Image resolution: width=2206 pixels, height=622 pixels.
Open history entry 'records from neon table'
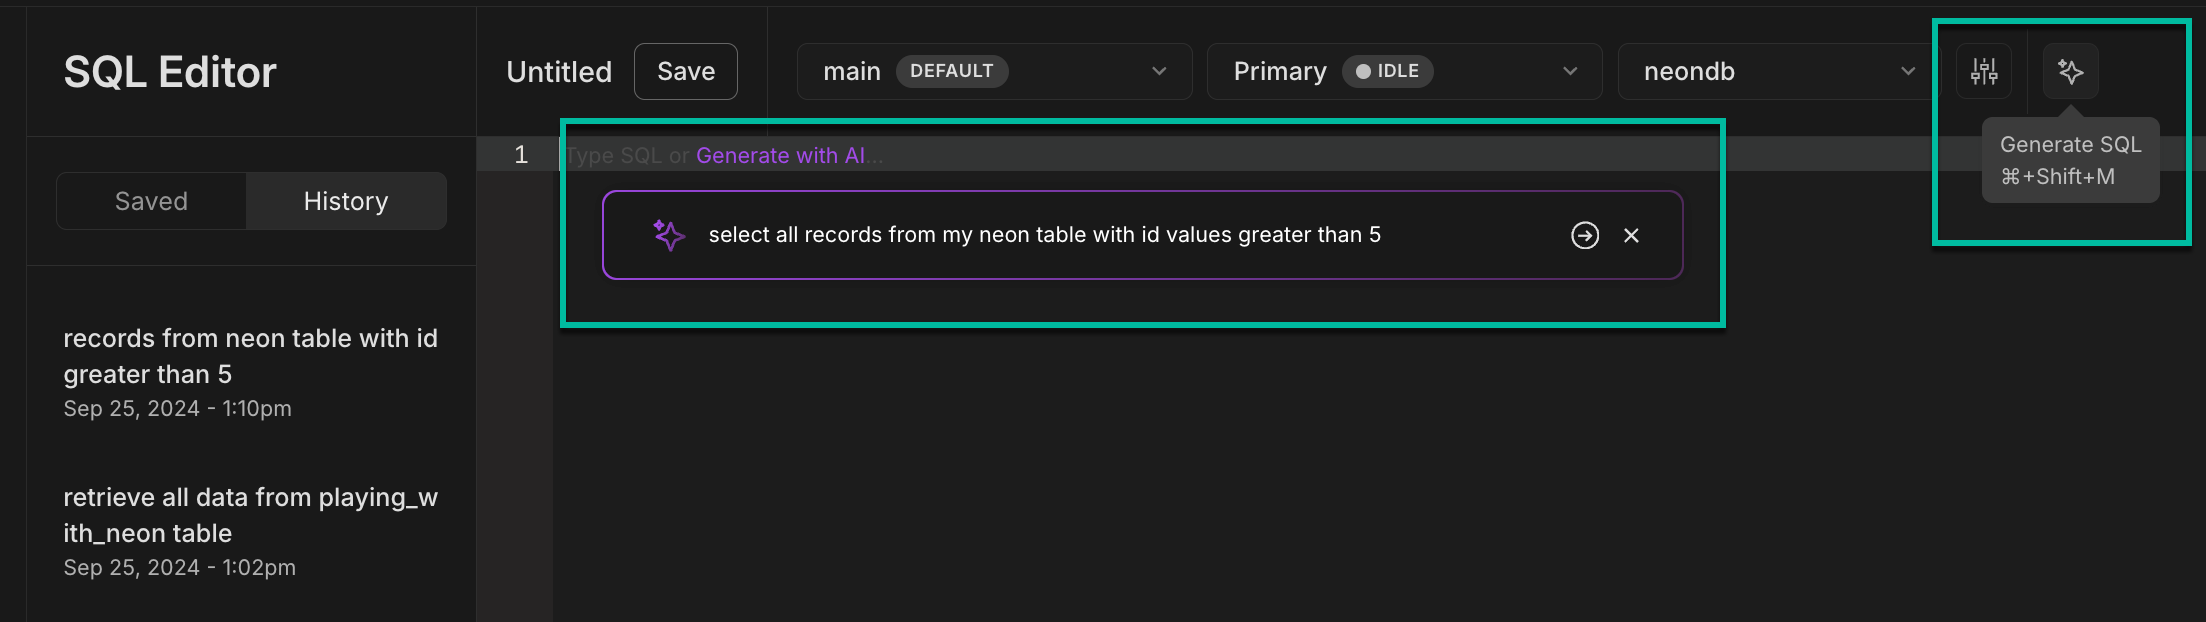pos(250,356)
